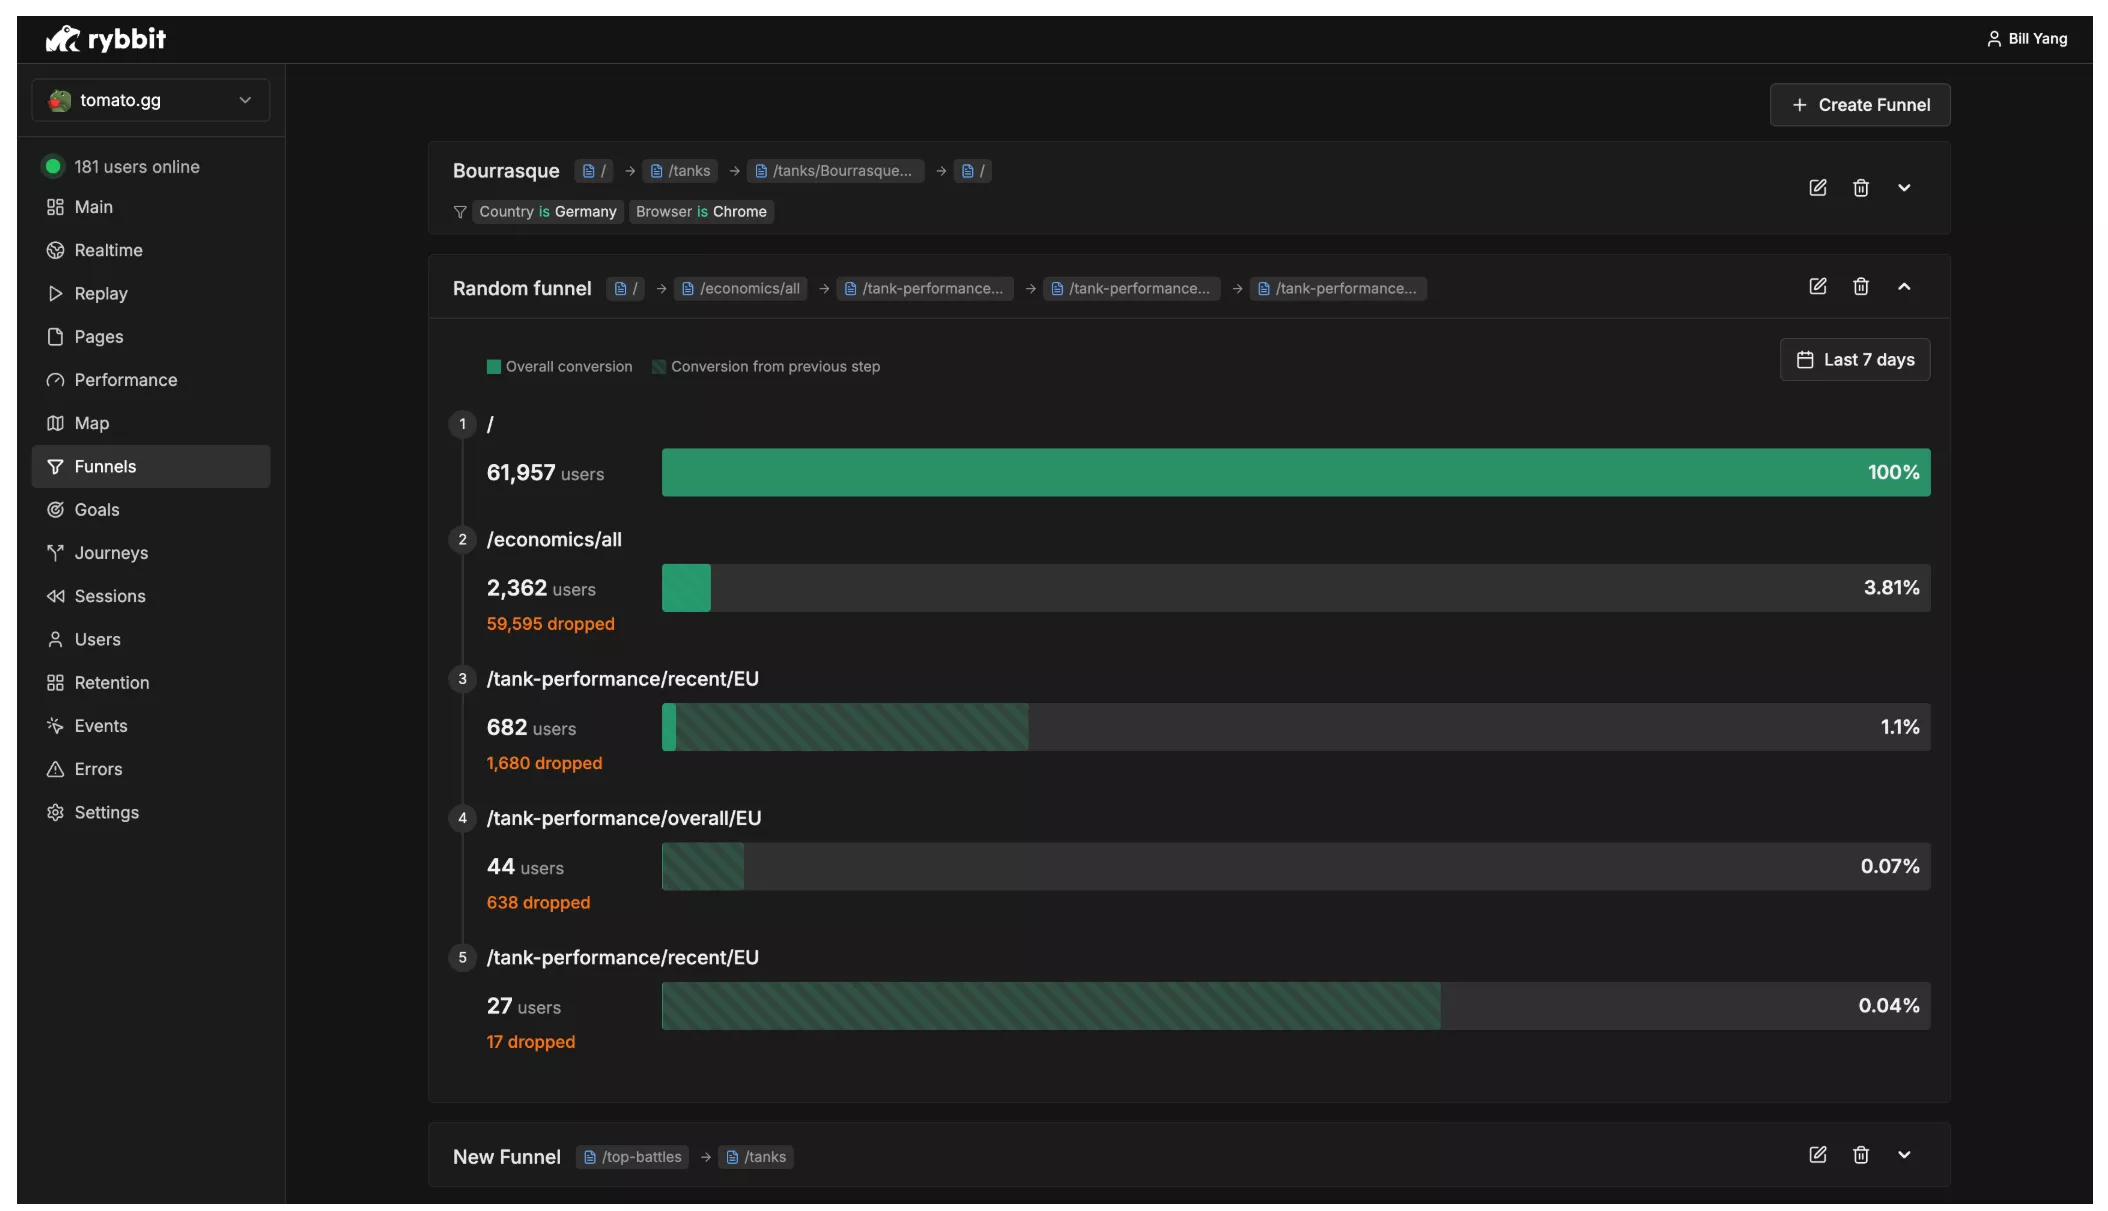Open the edit icon for Random funnel
Viewport: 2108px width, 1211px height.
coord(1817,287)
